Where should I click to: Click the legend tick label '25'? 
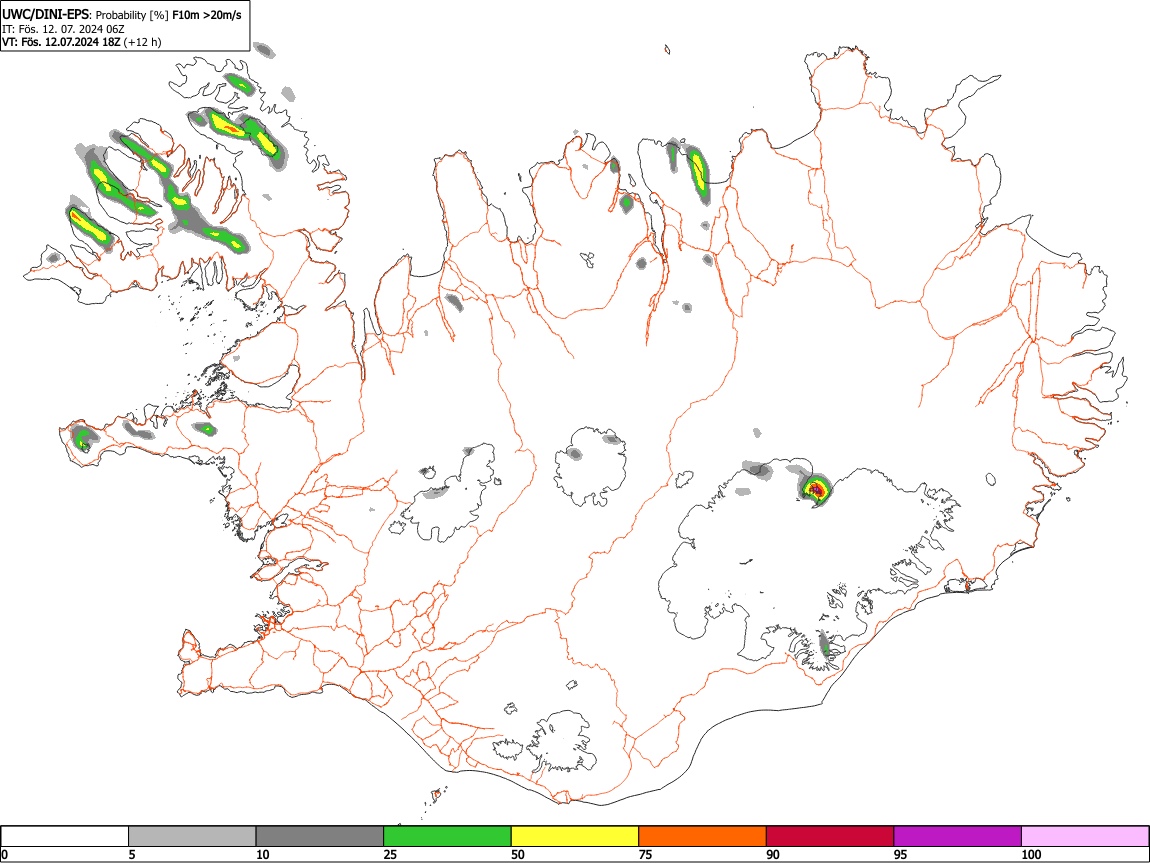coord(390,855)
